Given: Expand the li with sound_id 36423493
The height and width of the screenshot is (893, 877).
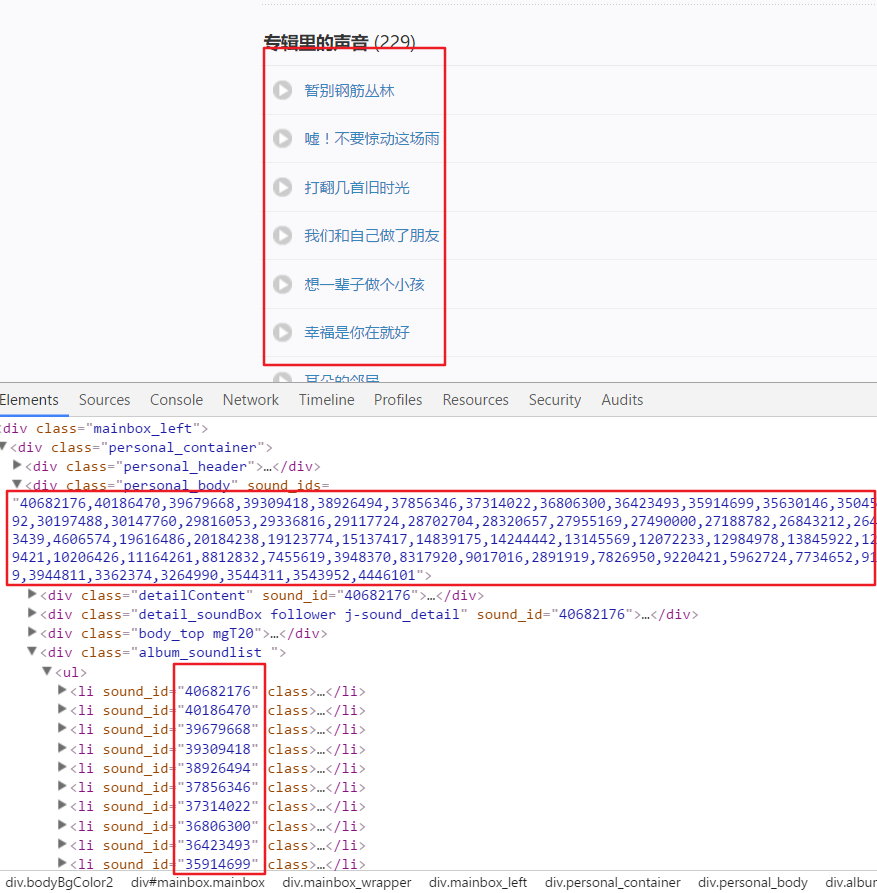Looking at the screenshot, I should click(62, 844).
